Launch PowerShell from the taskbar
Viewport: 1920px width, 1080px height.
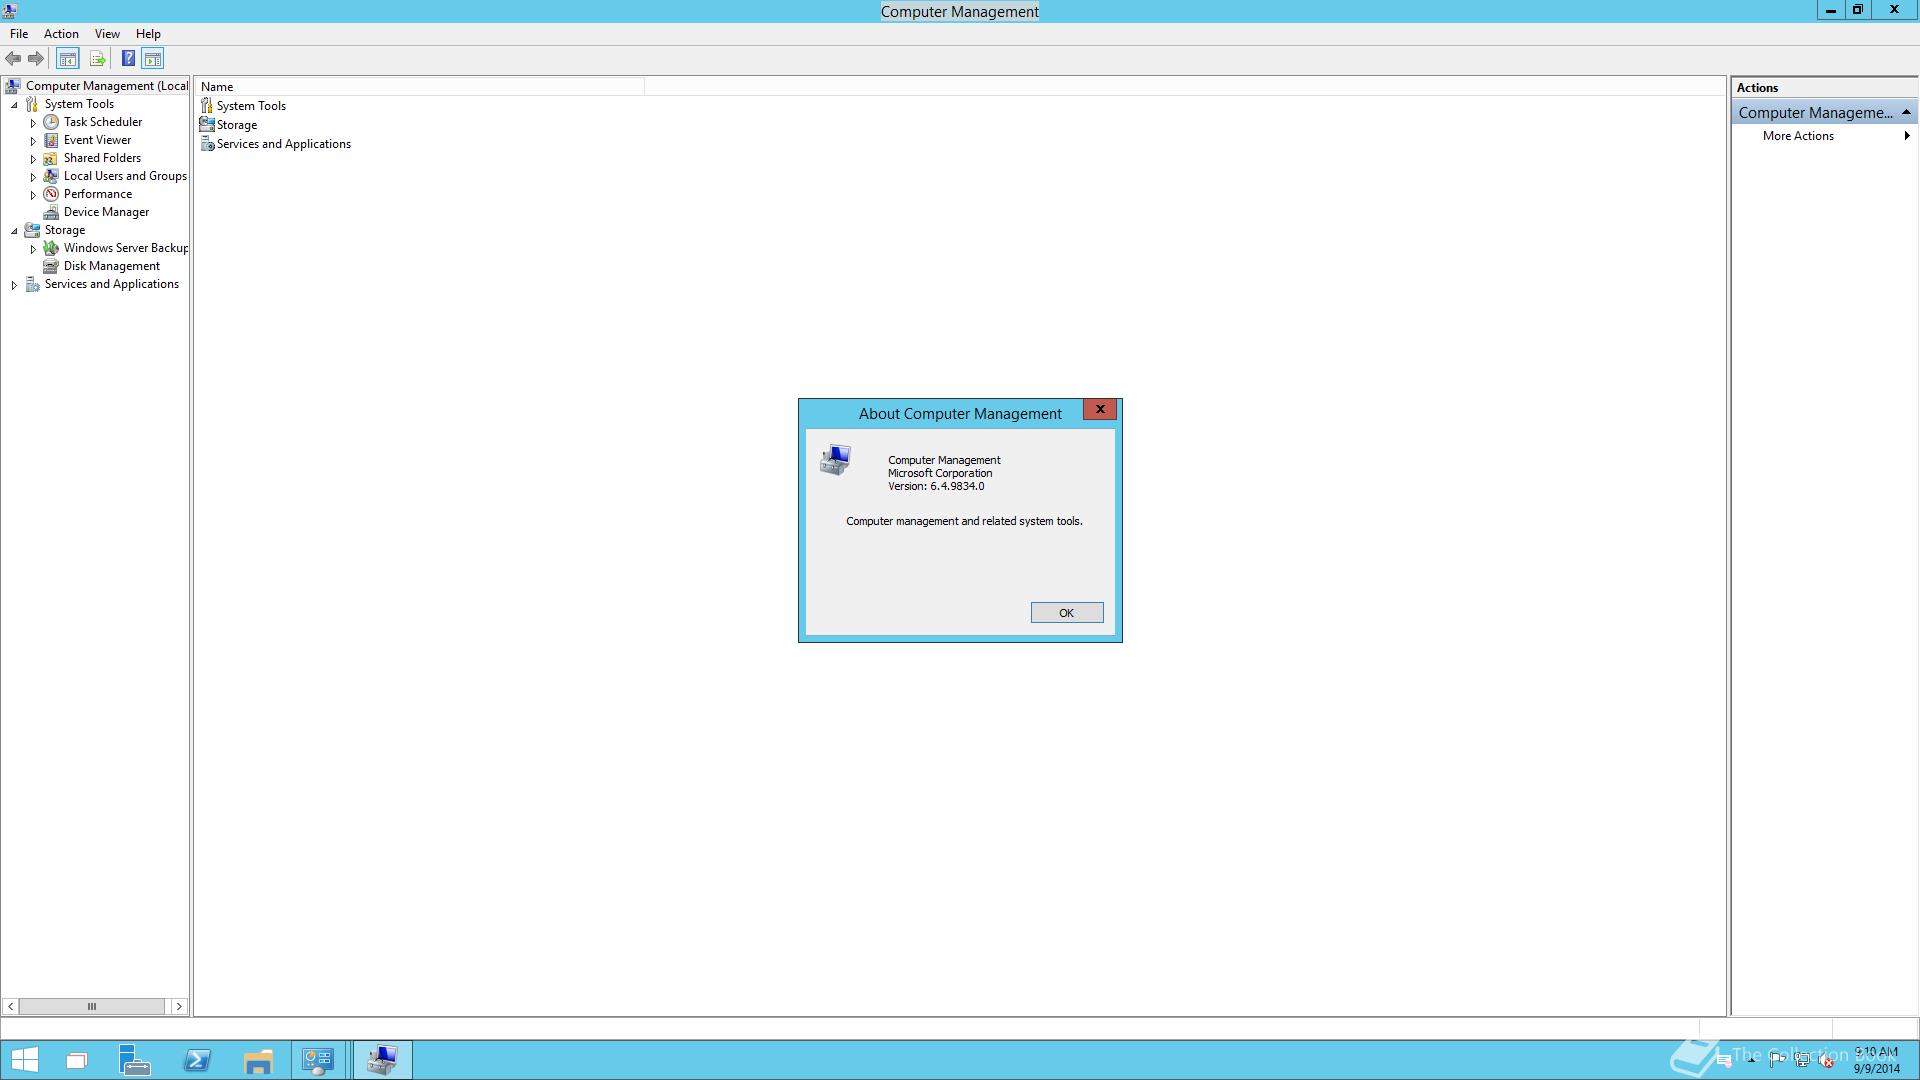tap(197, 1060)
